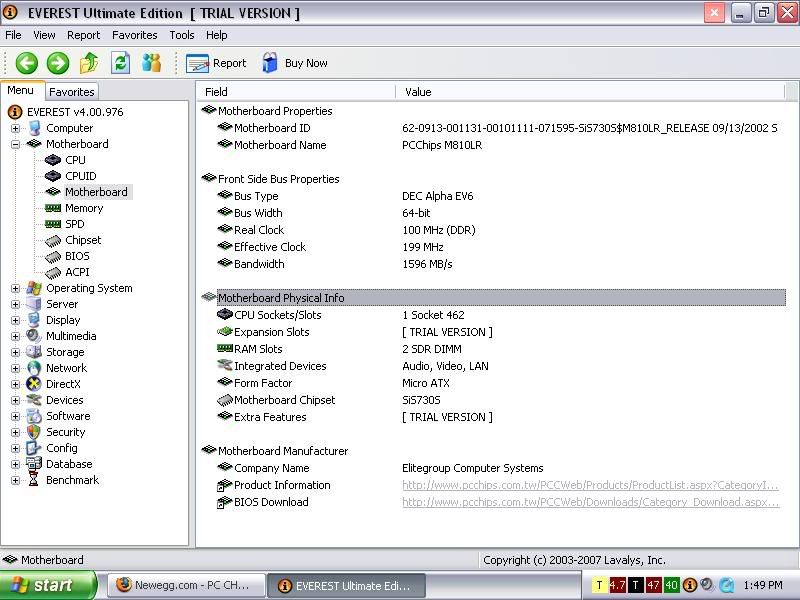Expand the Storage tree node
The width and height of the screenshot is (800, 600).
[x=15, y=353]
